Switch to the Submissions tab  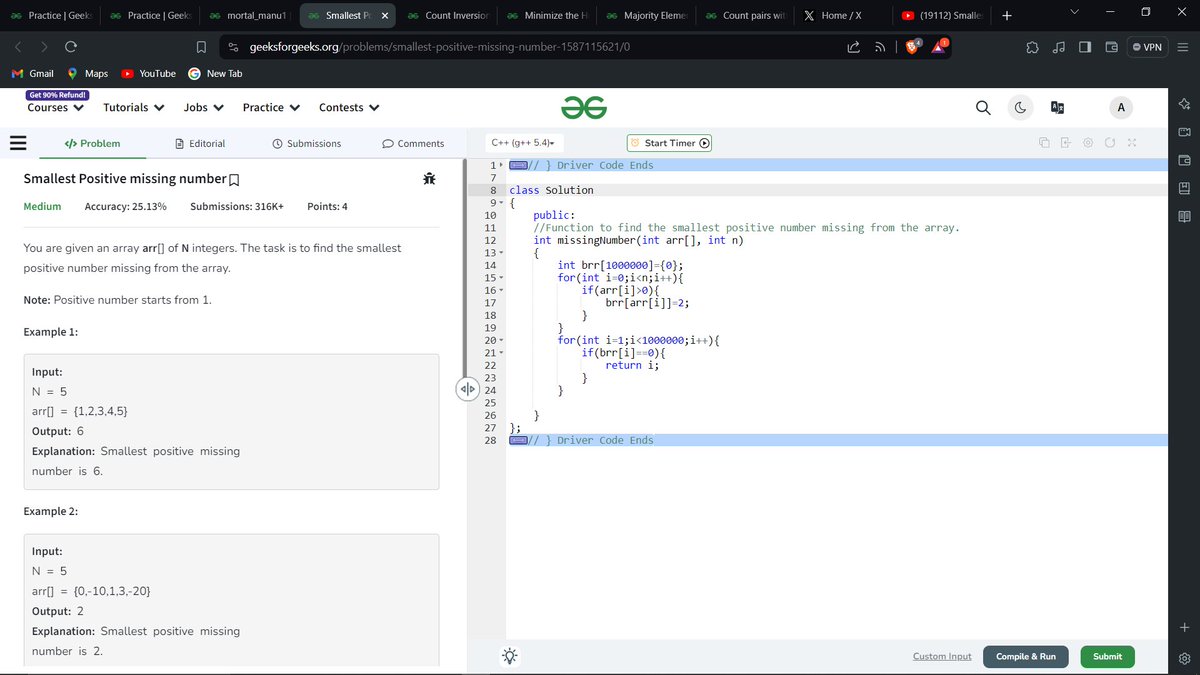[x=306, y=144]
